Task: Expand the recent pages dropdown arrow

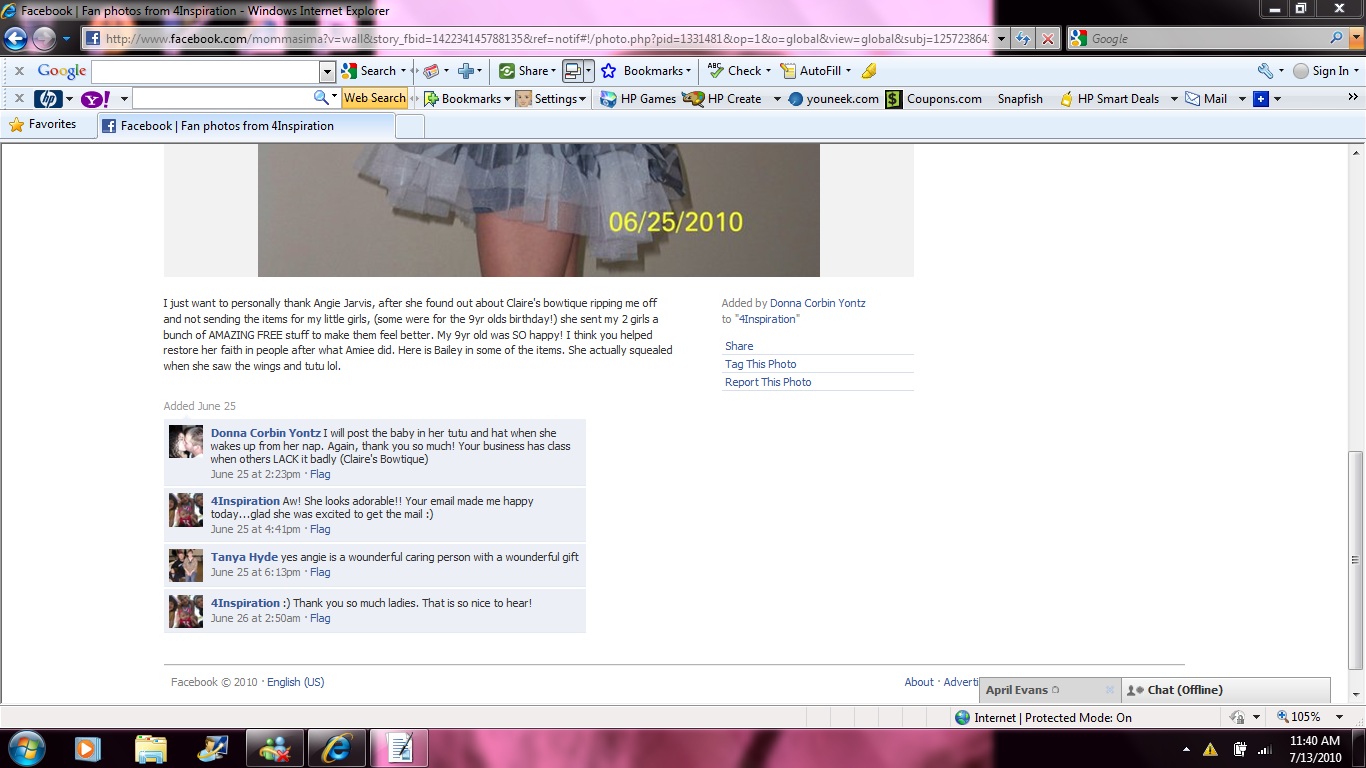Action: pyautogui.click(x=66, y=39)
